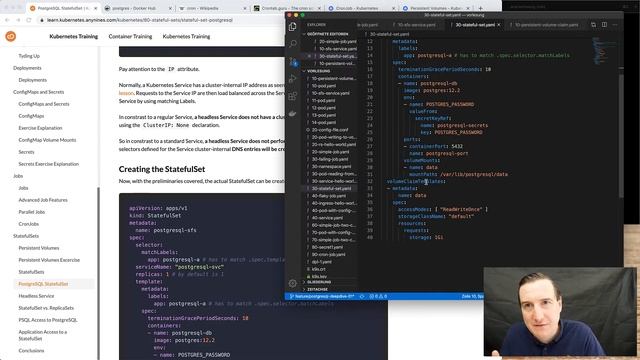Click the lesson sidebar scrollbar in browser
Viewport: 640px width, 360px height.
point(98,273)
